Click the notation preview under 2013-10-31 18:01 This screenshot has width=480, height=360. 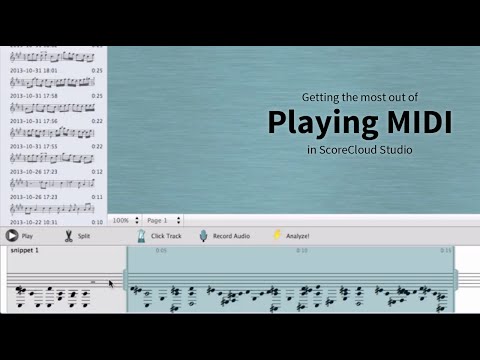pos(52,82)
